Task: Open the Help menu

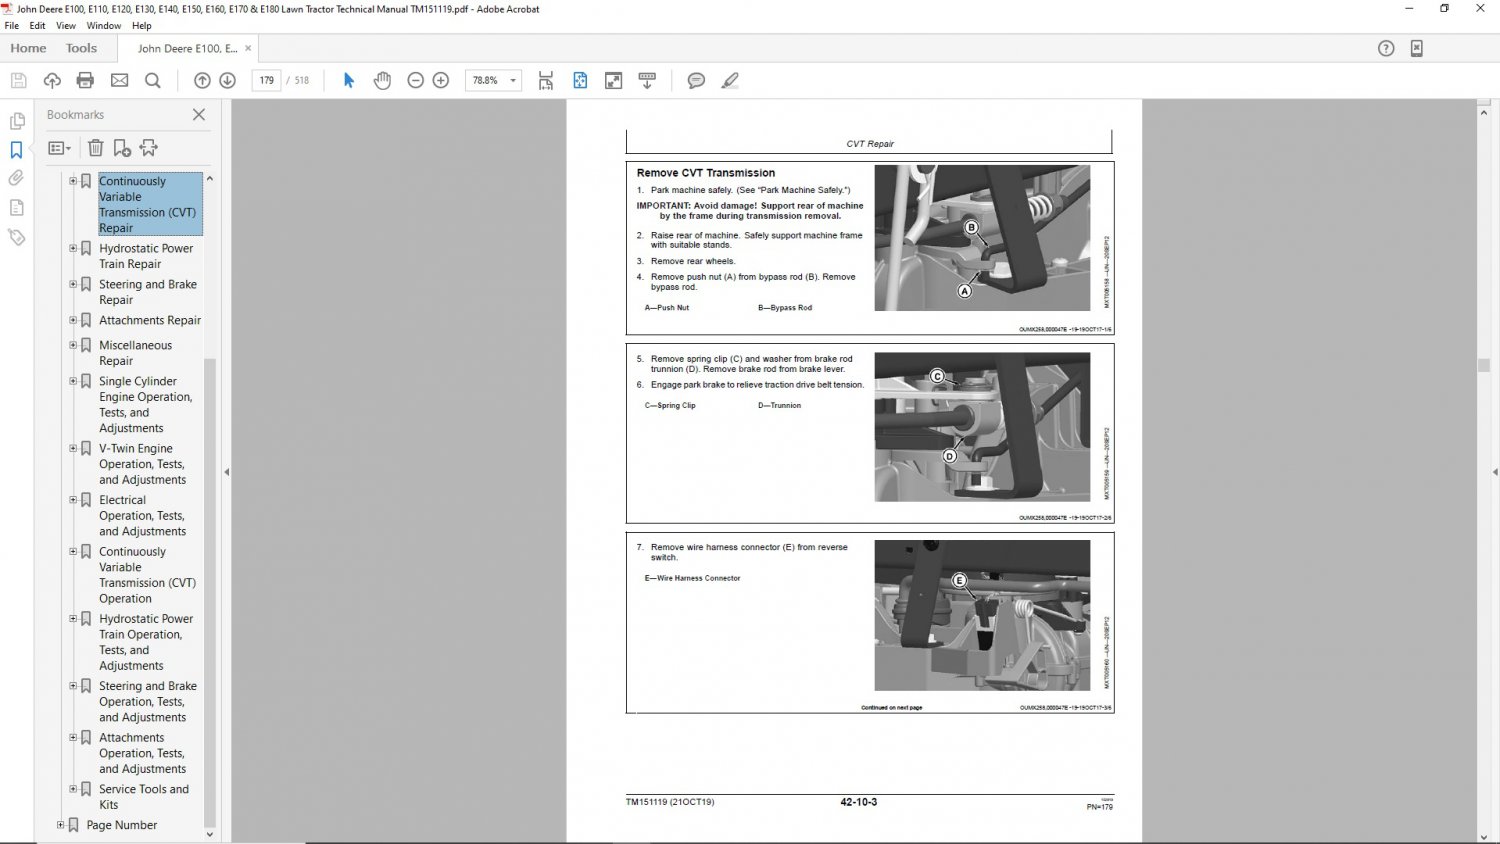Action: coord(142,26)
